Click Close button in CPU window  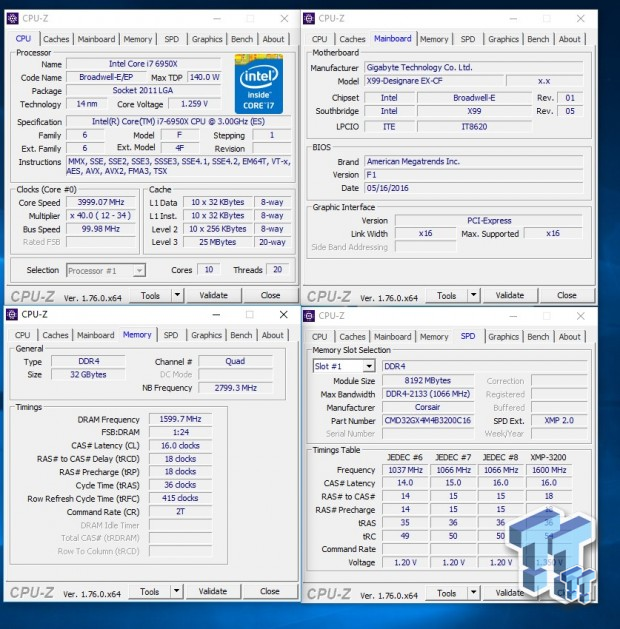pyautogui.click(x=270, y=295)
